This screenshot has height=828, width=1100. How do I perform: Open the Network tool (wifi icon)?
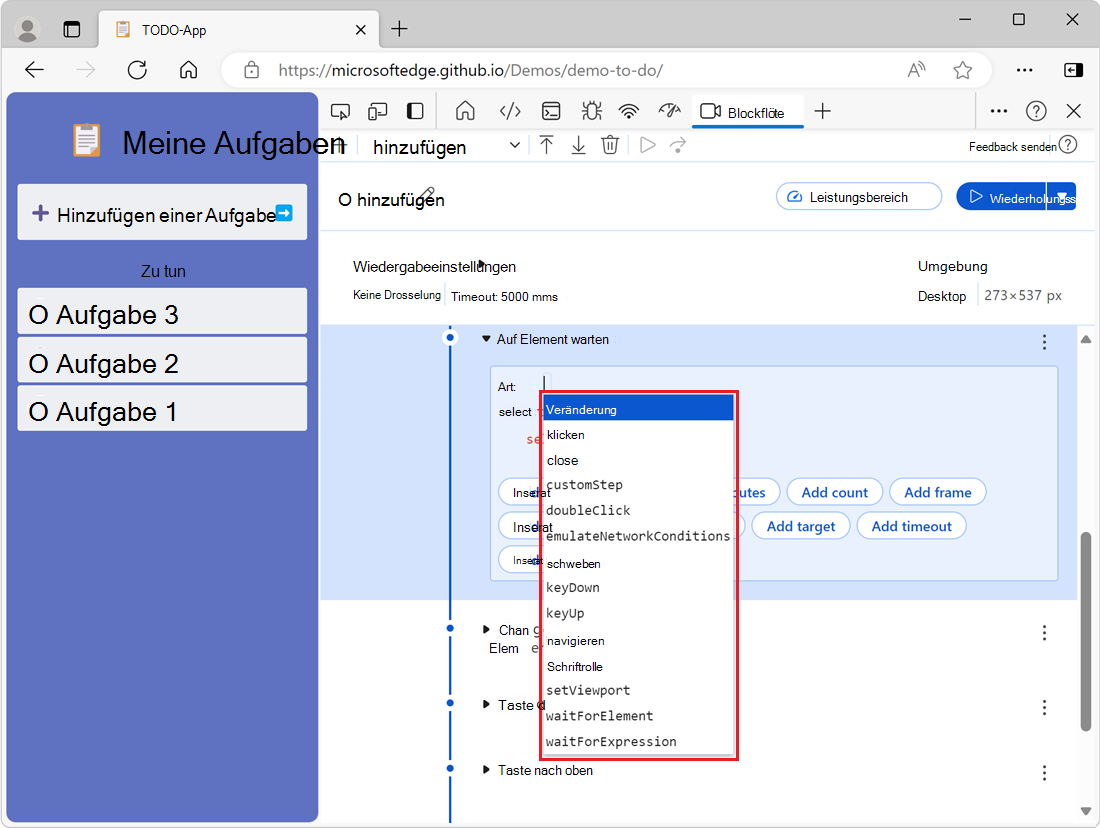[629, 111]
